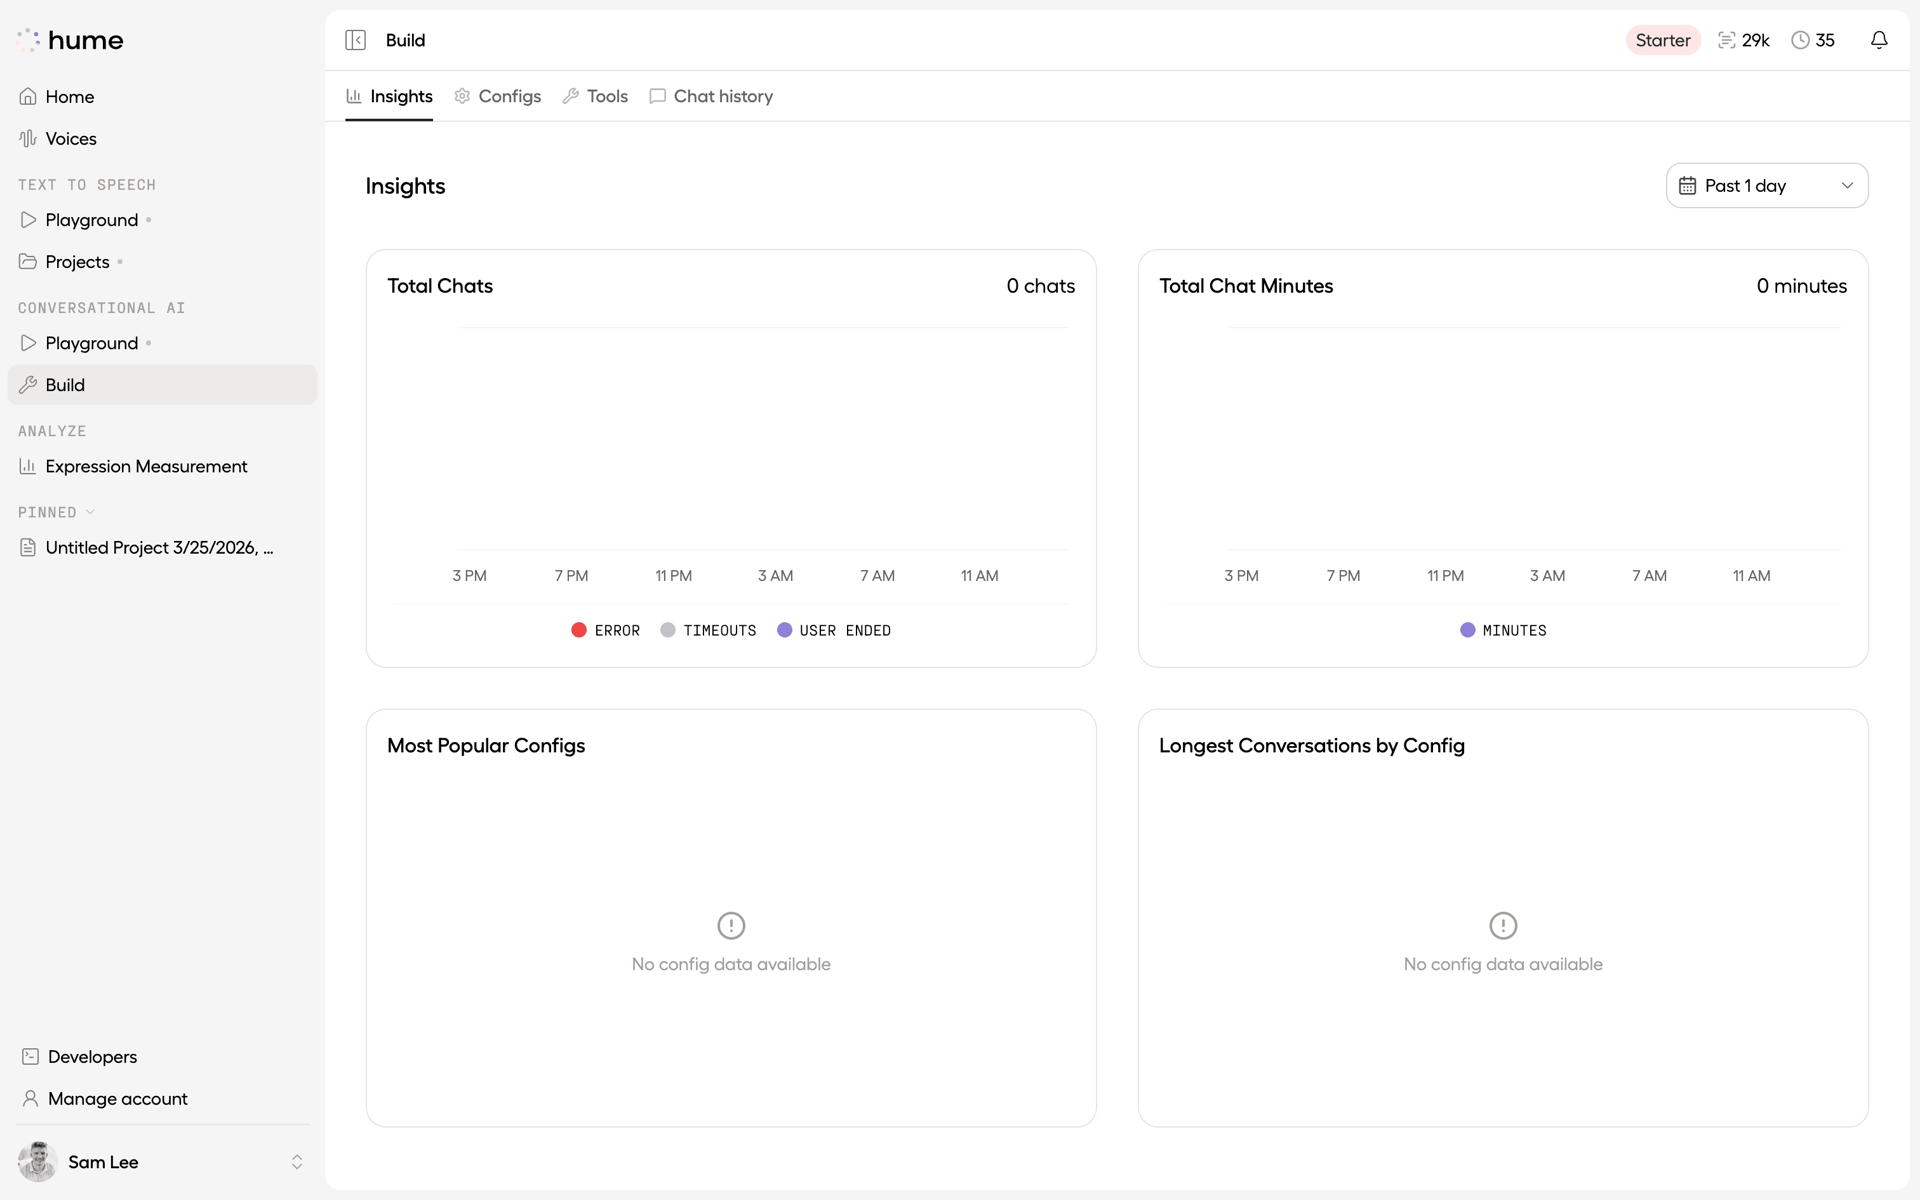Screen dimensions: 1920x1200
Task: Go to Home in the sidebar
Action: (162, 97)
